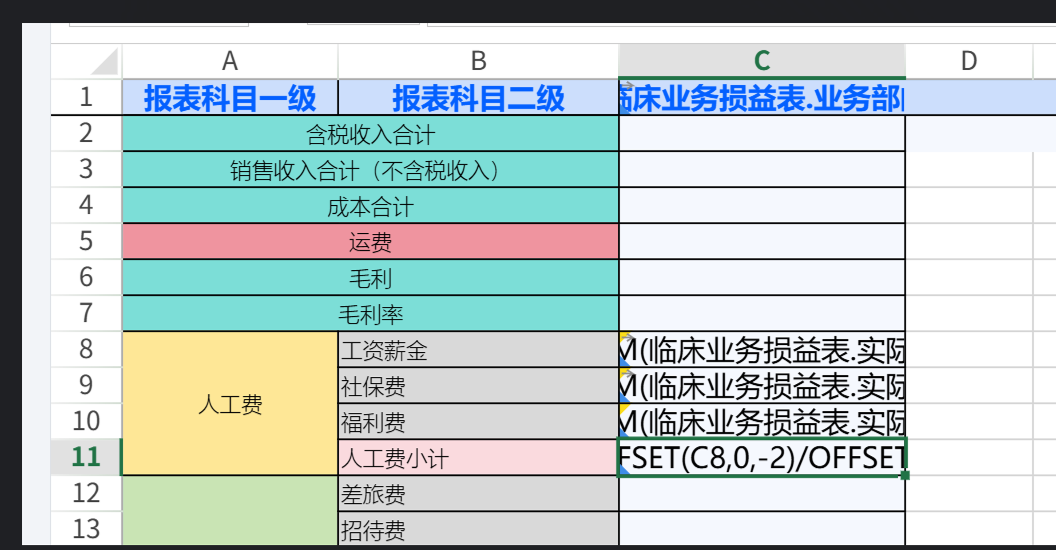Click formula cell C9 in 社保费 row
The image size is (1056, 550).
click(762, 386)
